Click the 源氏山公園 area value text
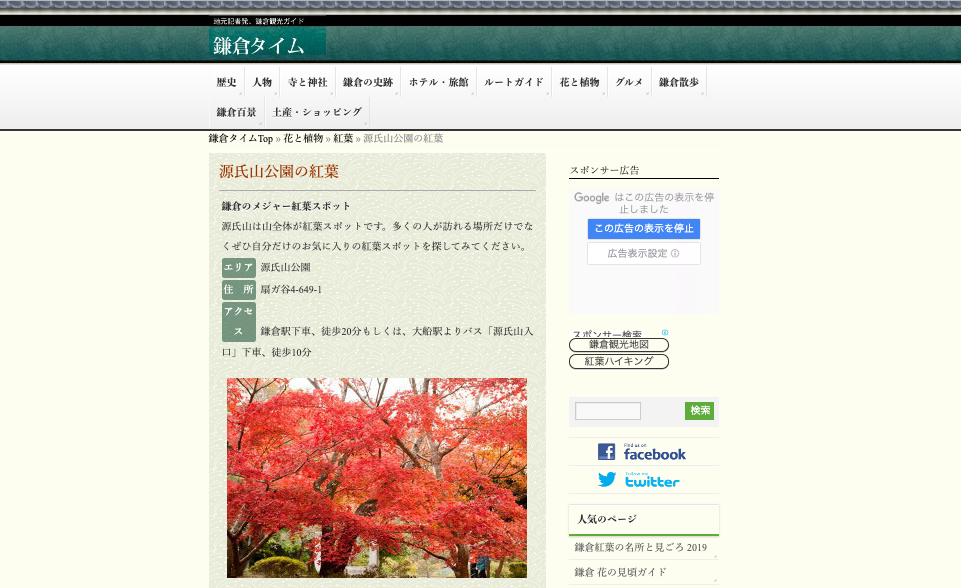Viewport: 961px width, 588px height. click(286, 267)
